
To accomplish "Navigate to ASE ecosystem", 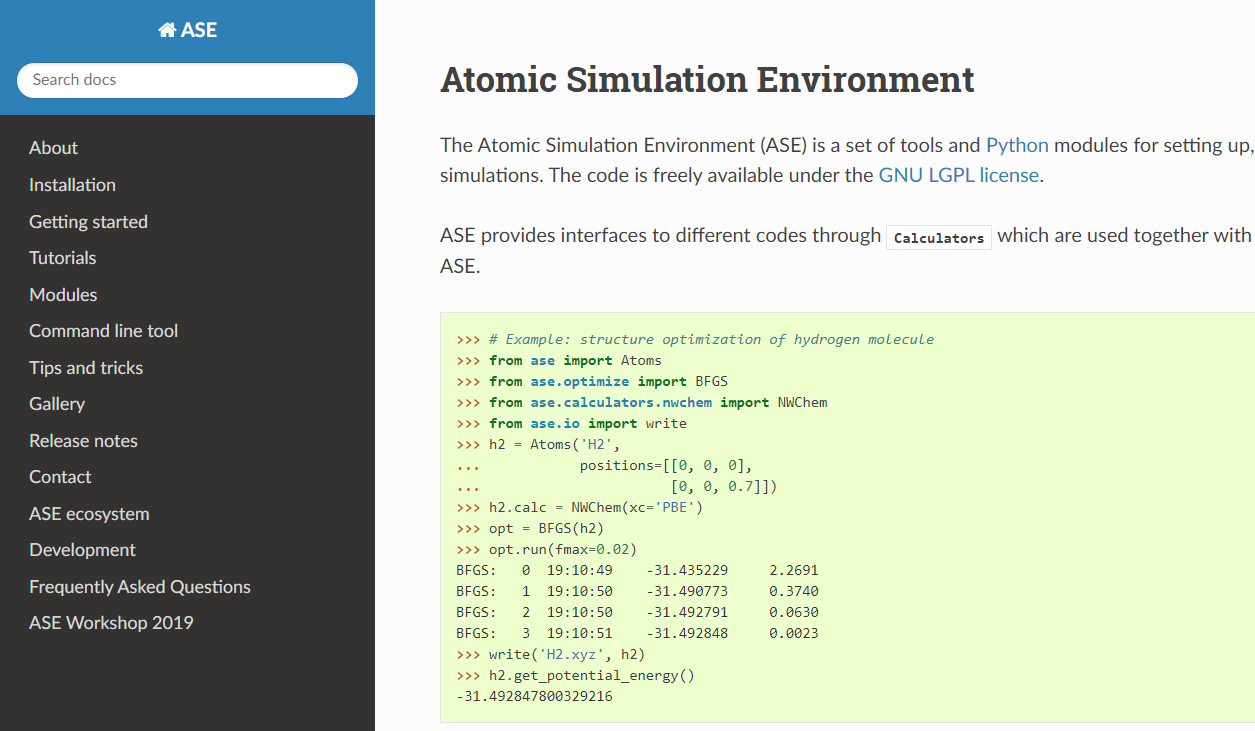I will [89, 514].
